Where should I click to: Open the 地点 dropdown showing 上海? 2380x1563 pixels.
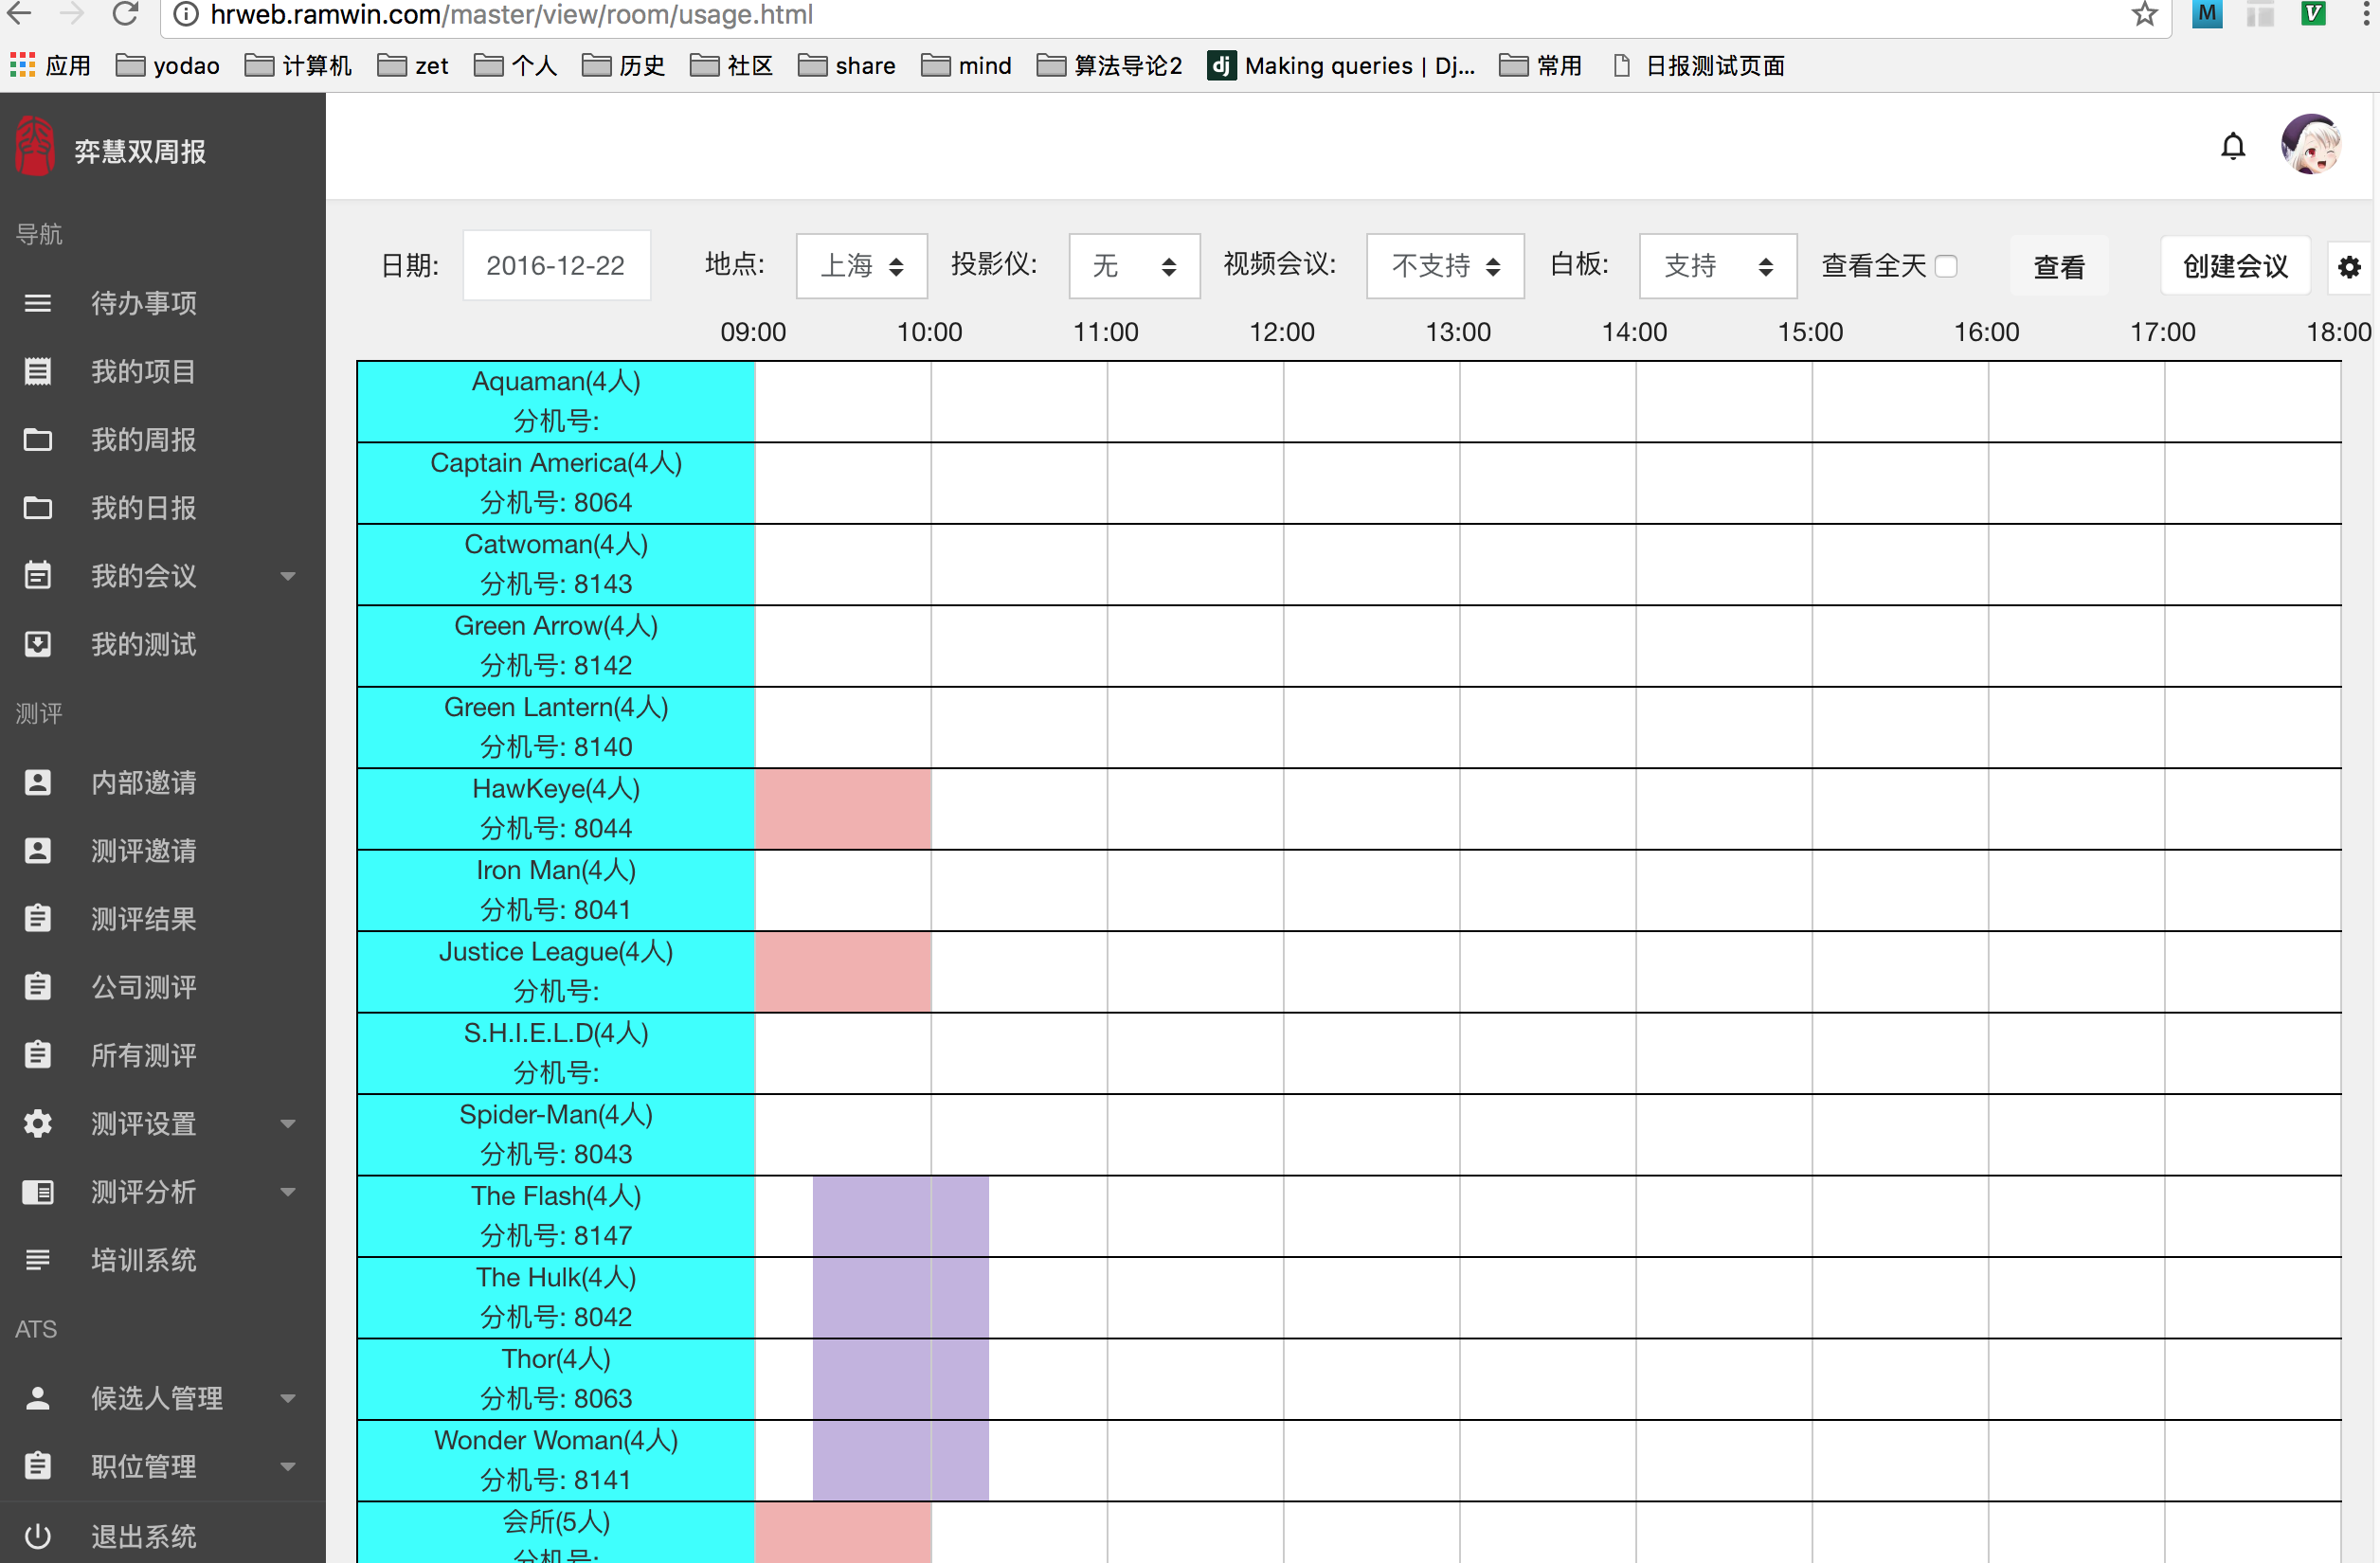[861, 266]
